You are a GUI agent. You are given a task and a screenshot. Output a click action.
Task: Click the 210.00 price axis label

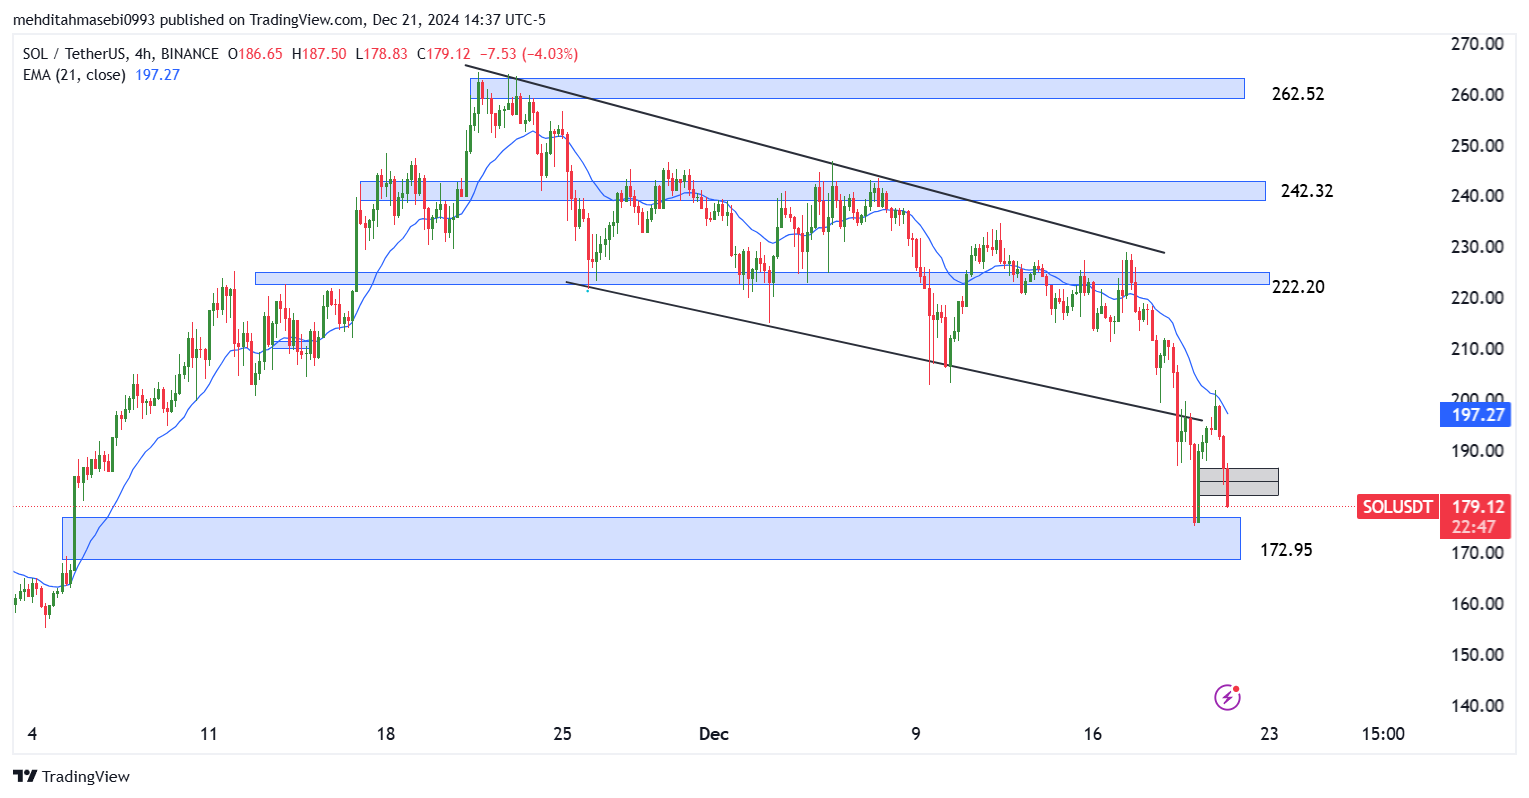[x=1477, y=349]
